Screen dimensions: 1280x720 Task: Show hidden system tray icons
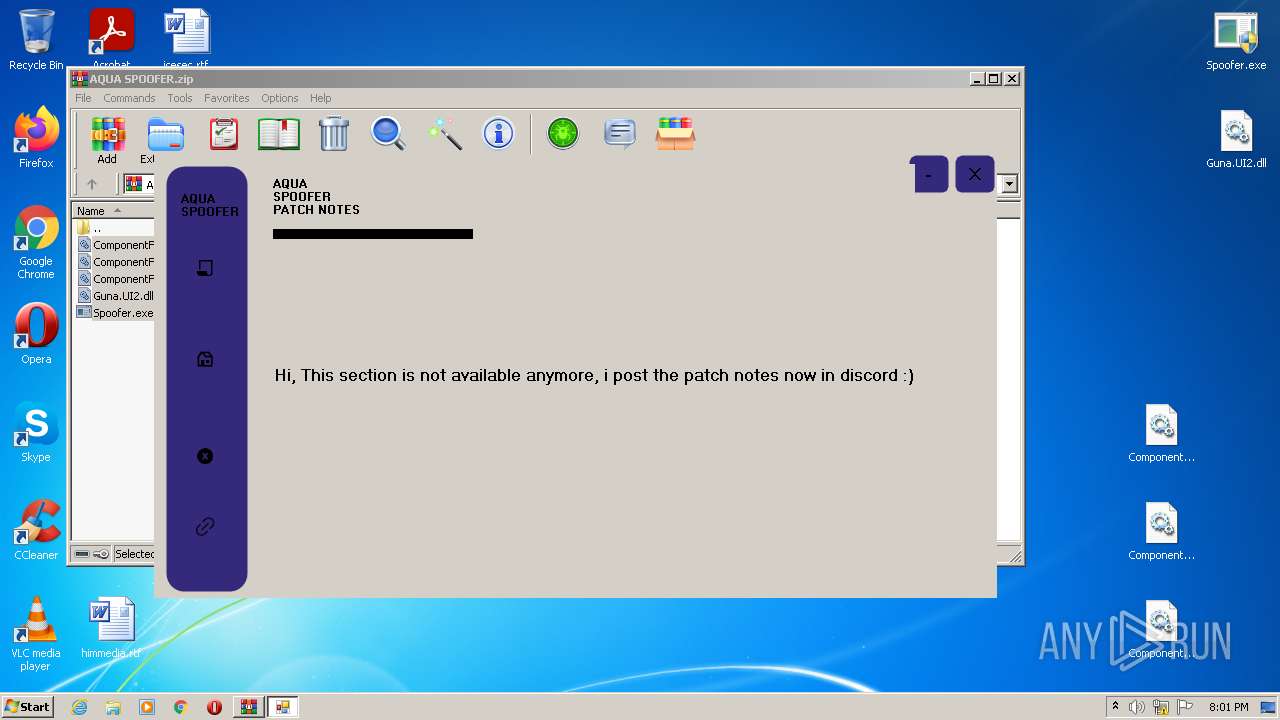click(1115, 707)
